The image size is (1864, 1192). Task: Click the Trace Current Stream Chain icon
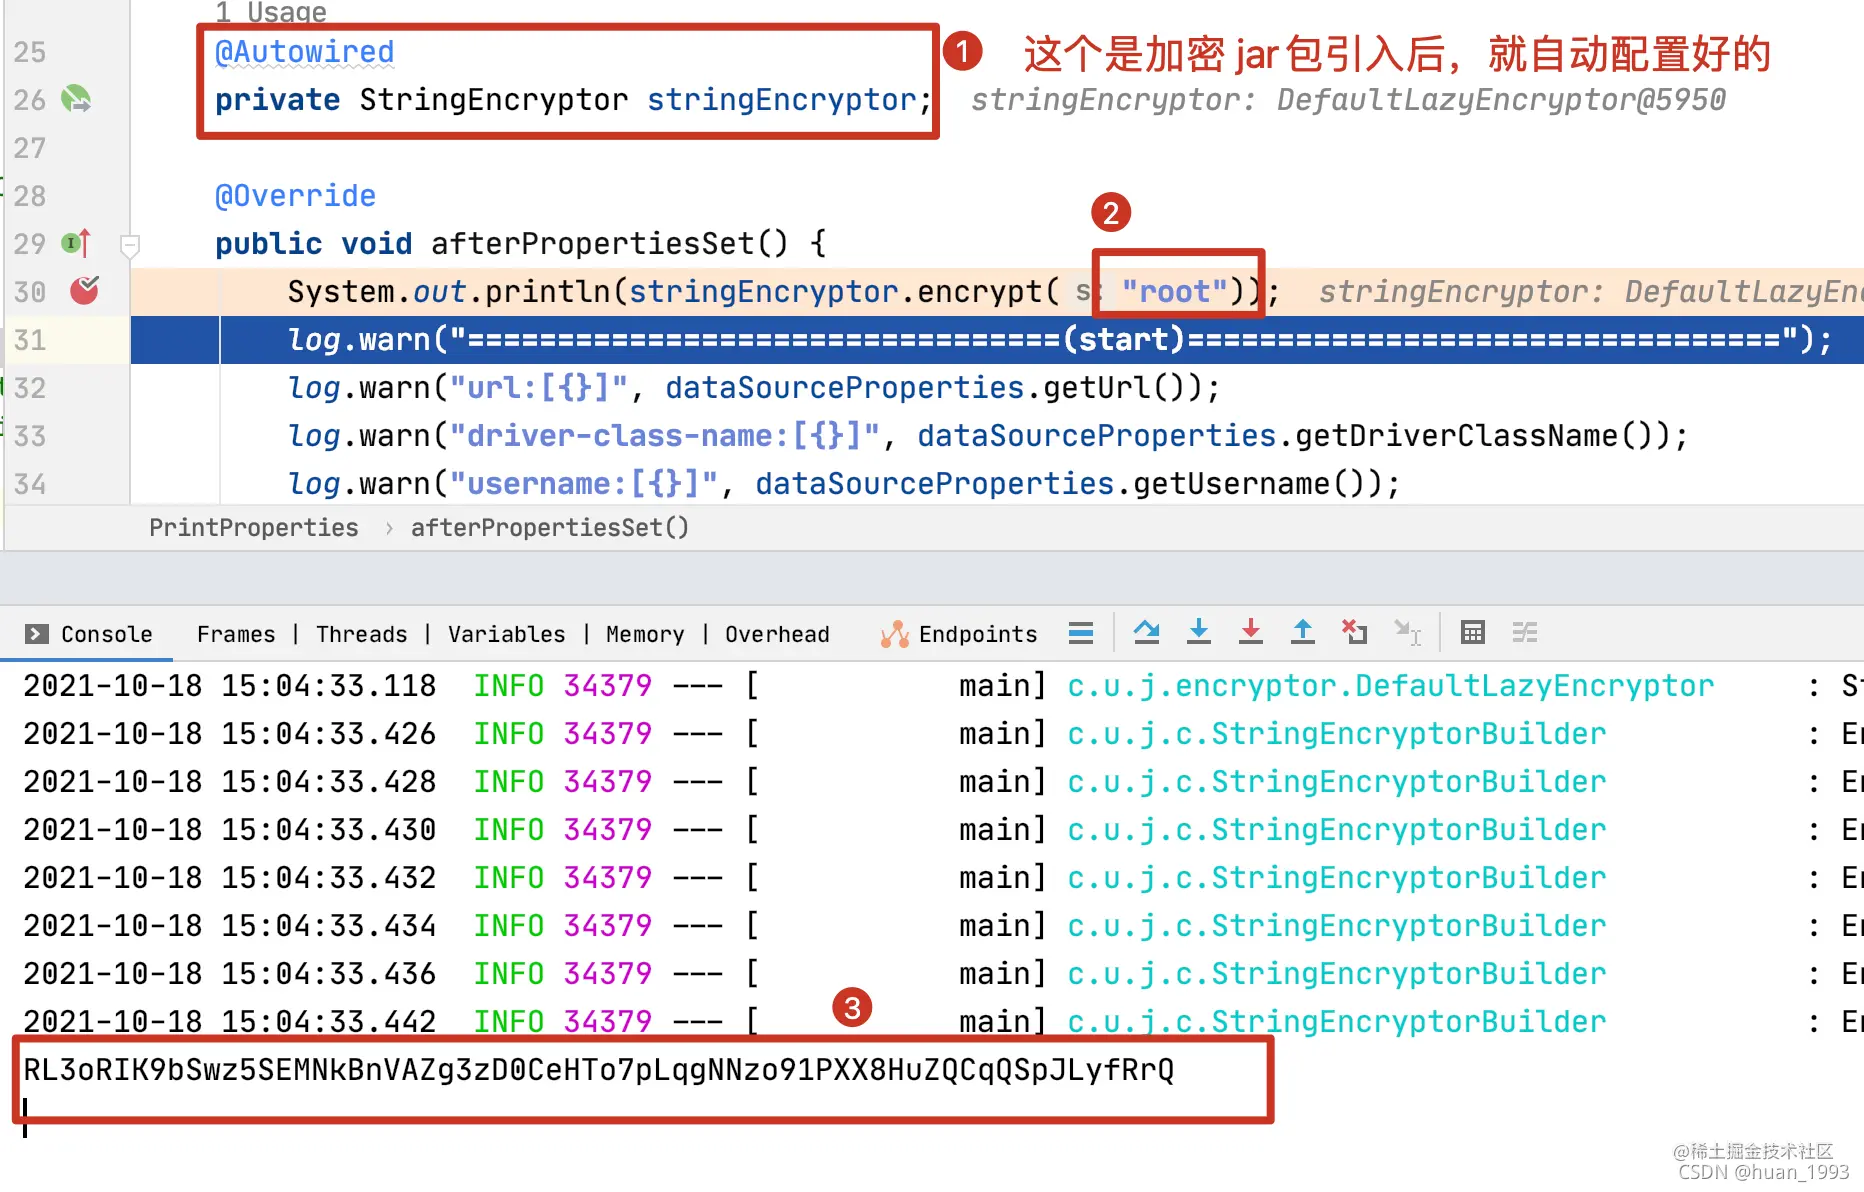pos(1524,632)
